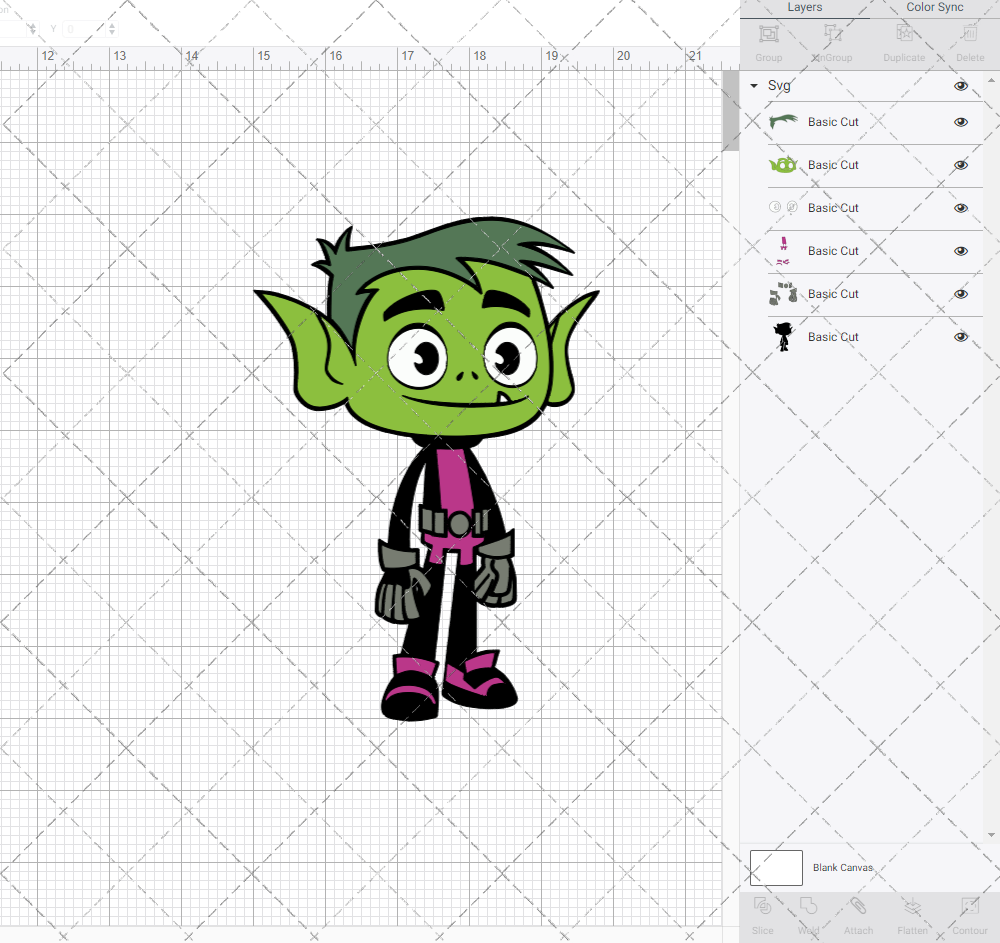
Task: Open the Layers tab
Action: click(x=805, y=8)
